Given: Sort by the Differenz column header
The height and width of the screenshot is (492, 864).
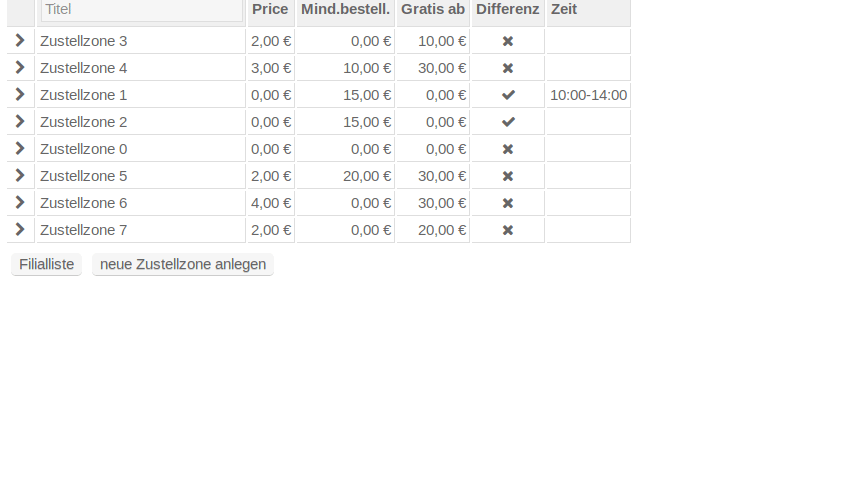Looking at the screenshot, I should tap(507, 9).
